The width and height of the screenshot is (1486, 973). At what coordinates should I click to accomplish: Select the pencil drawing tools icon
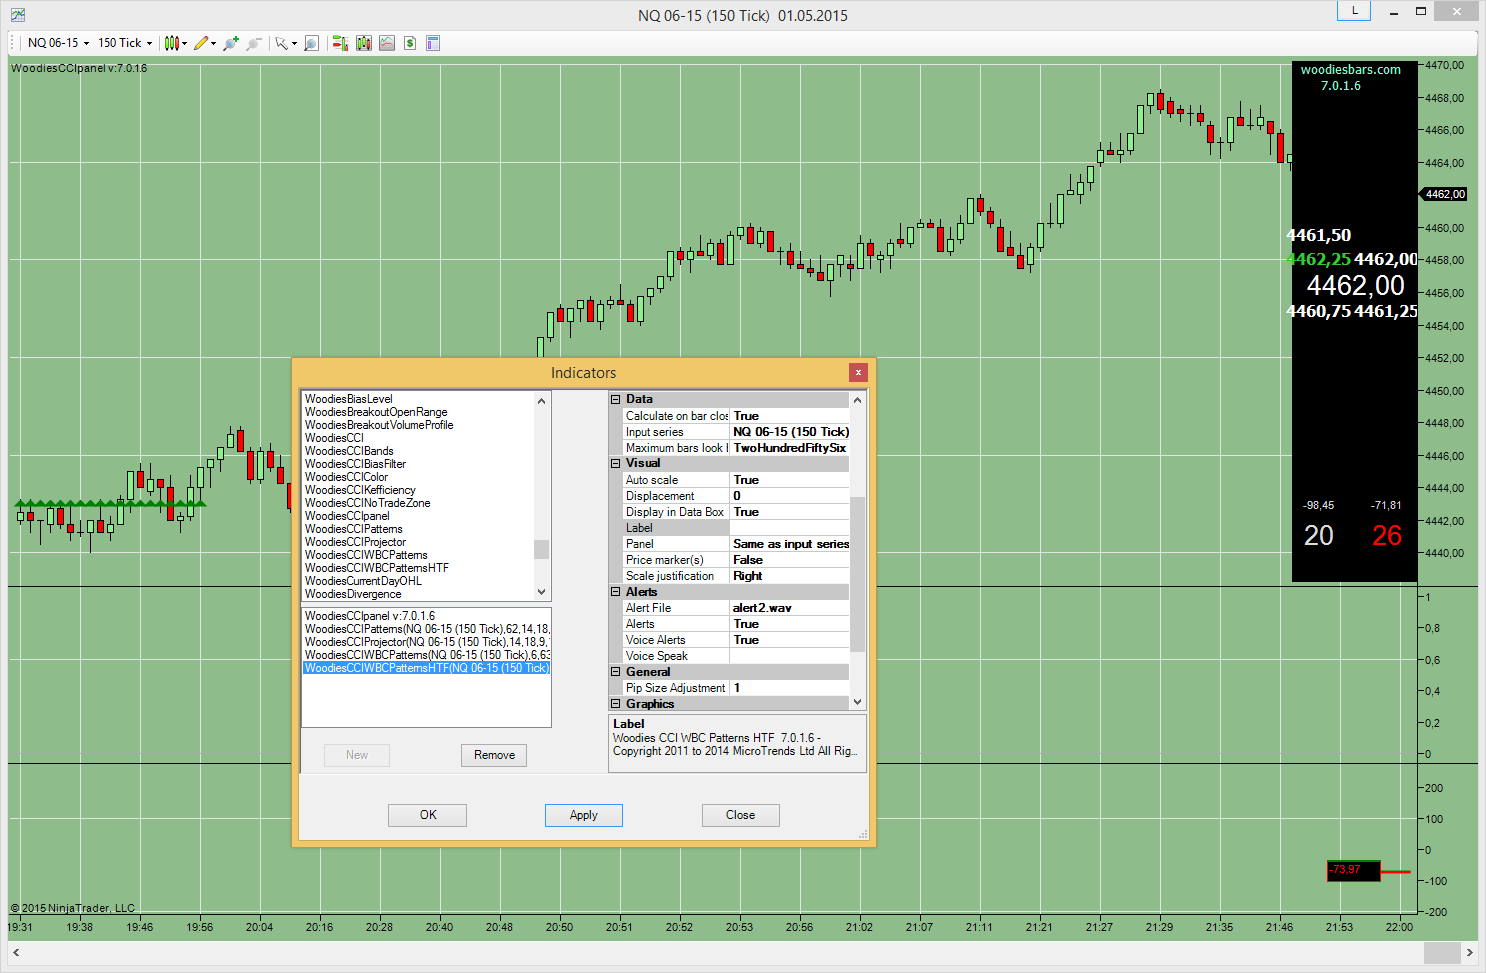(x=202, y=43)
